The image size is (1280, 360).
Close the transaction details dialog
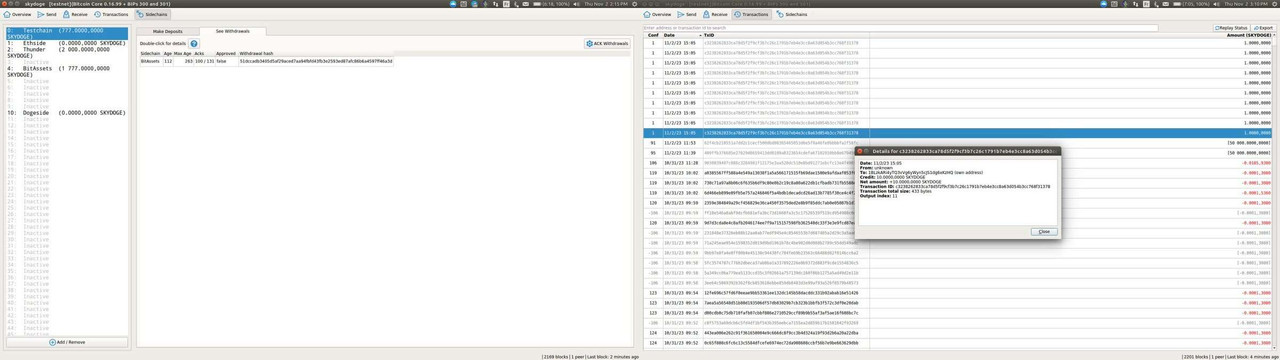tap(1043, 231)
